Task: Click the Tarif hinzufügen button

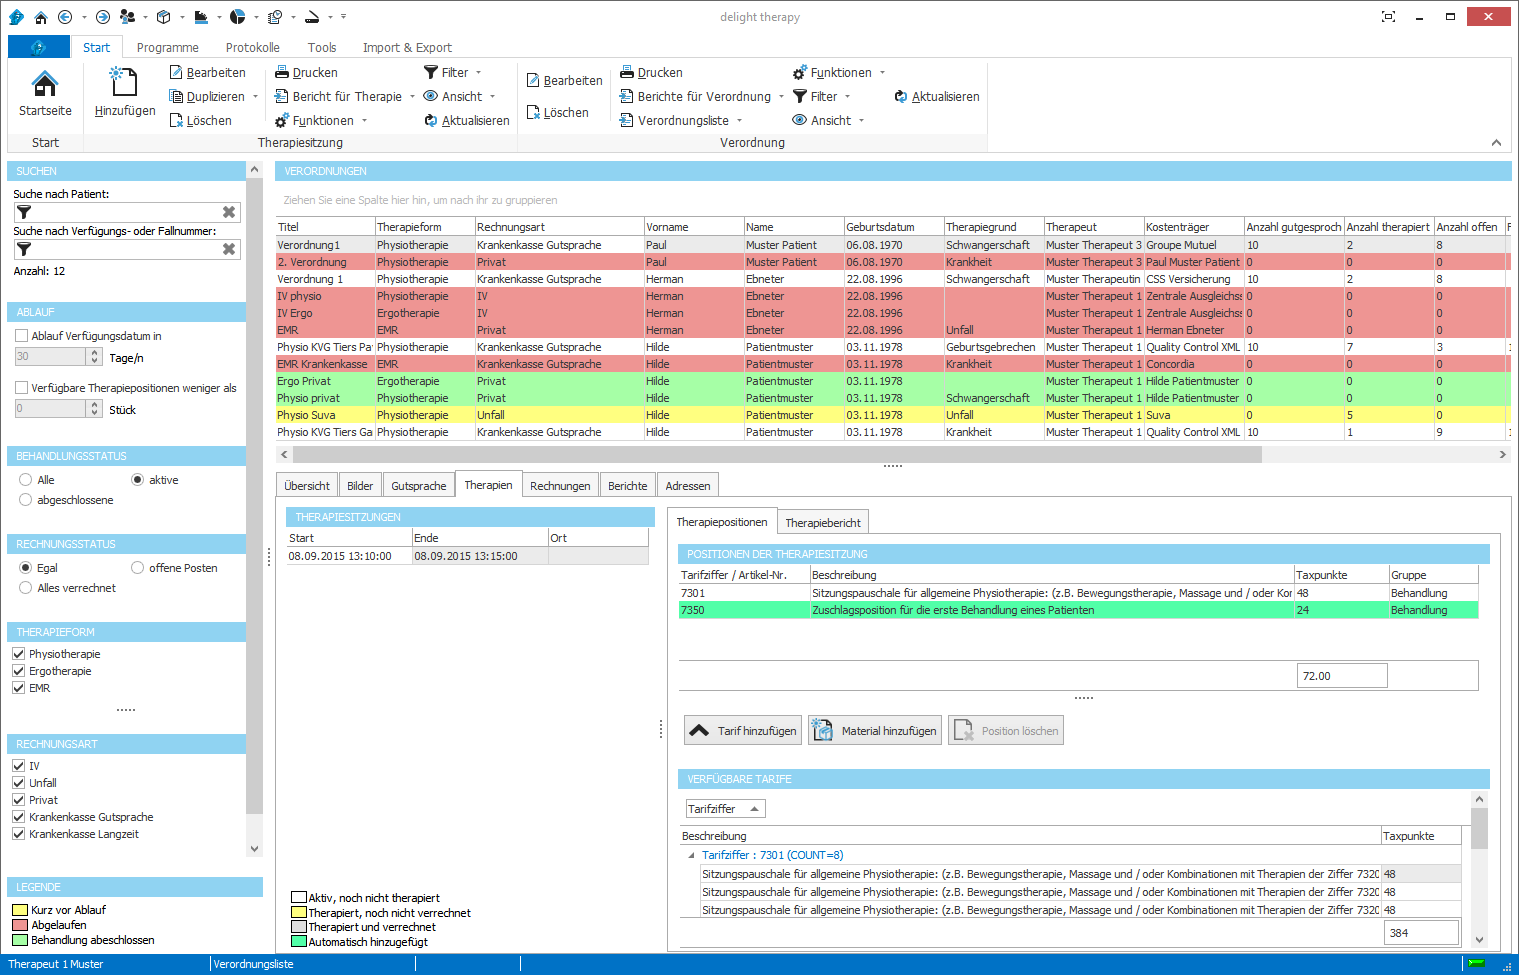Action: (744, 731)
